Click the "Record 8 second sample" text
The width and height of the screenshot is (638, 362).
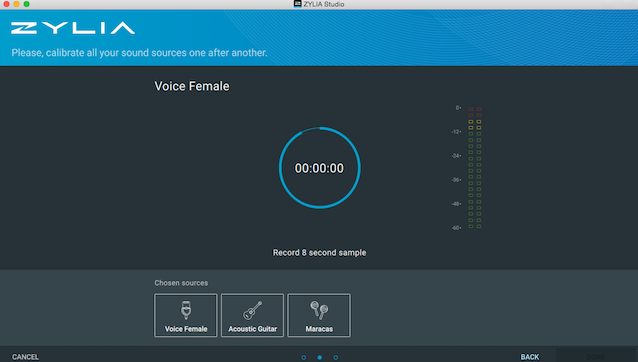point(319,253)
